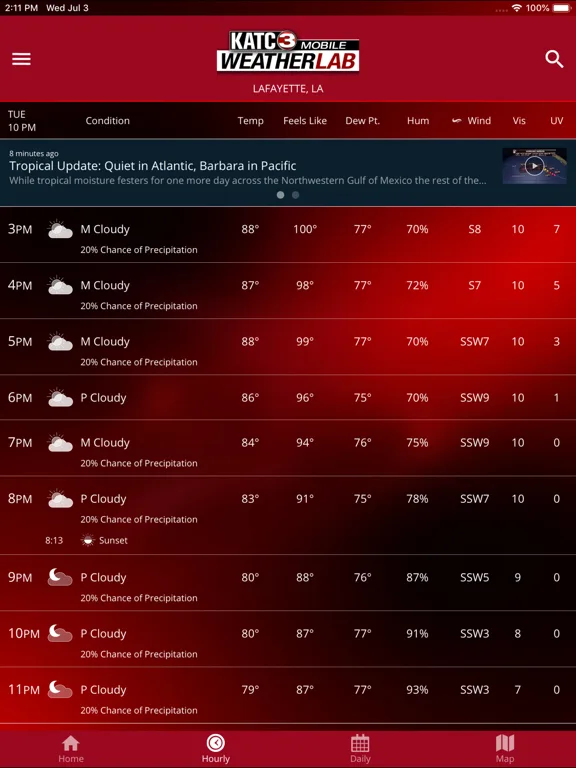Select the 86° temperature at 6PM

coord(250,398)
